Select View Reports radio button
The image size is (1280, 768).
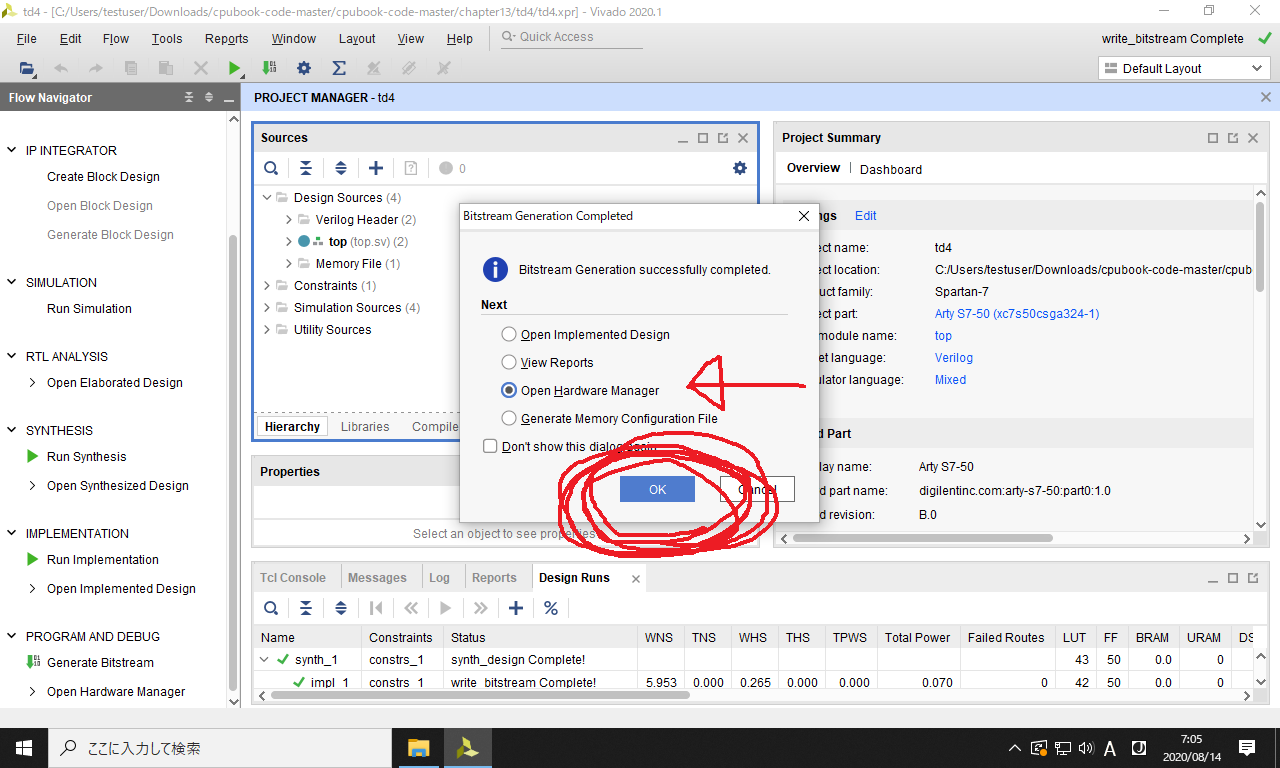pyautogui.click(x=509, y=363)
